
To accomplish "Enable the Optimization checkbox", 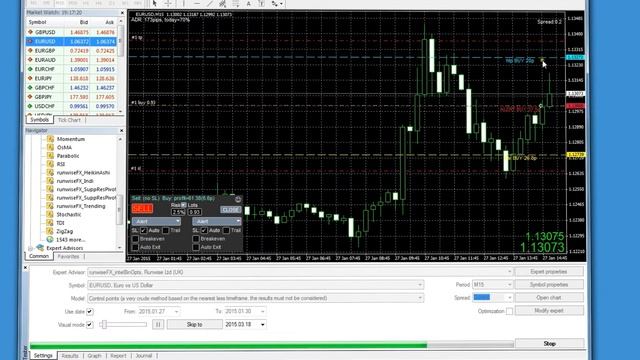I will tap(509, 311).
